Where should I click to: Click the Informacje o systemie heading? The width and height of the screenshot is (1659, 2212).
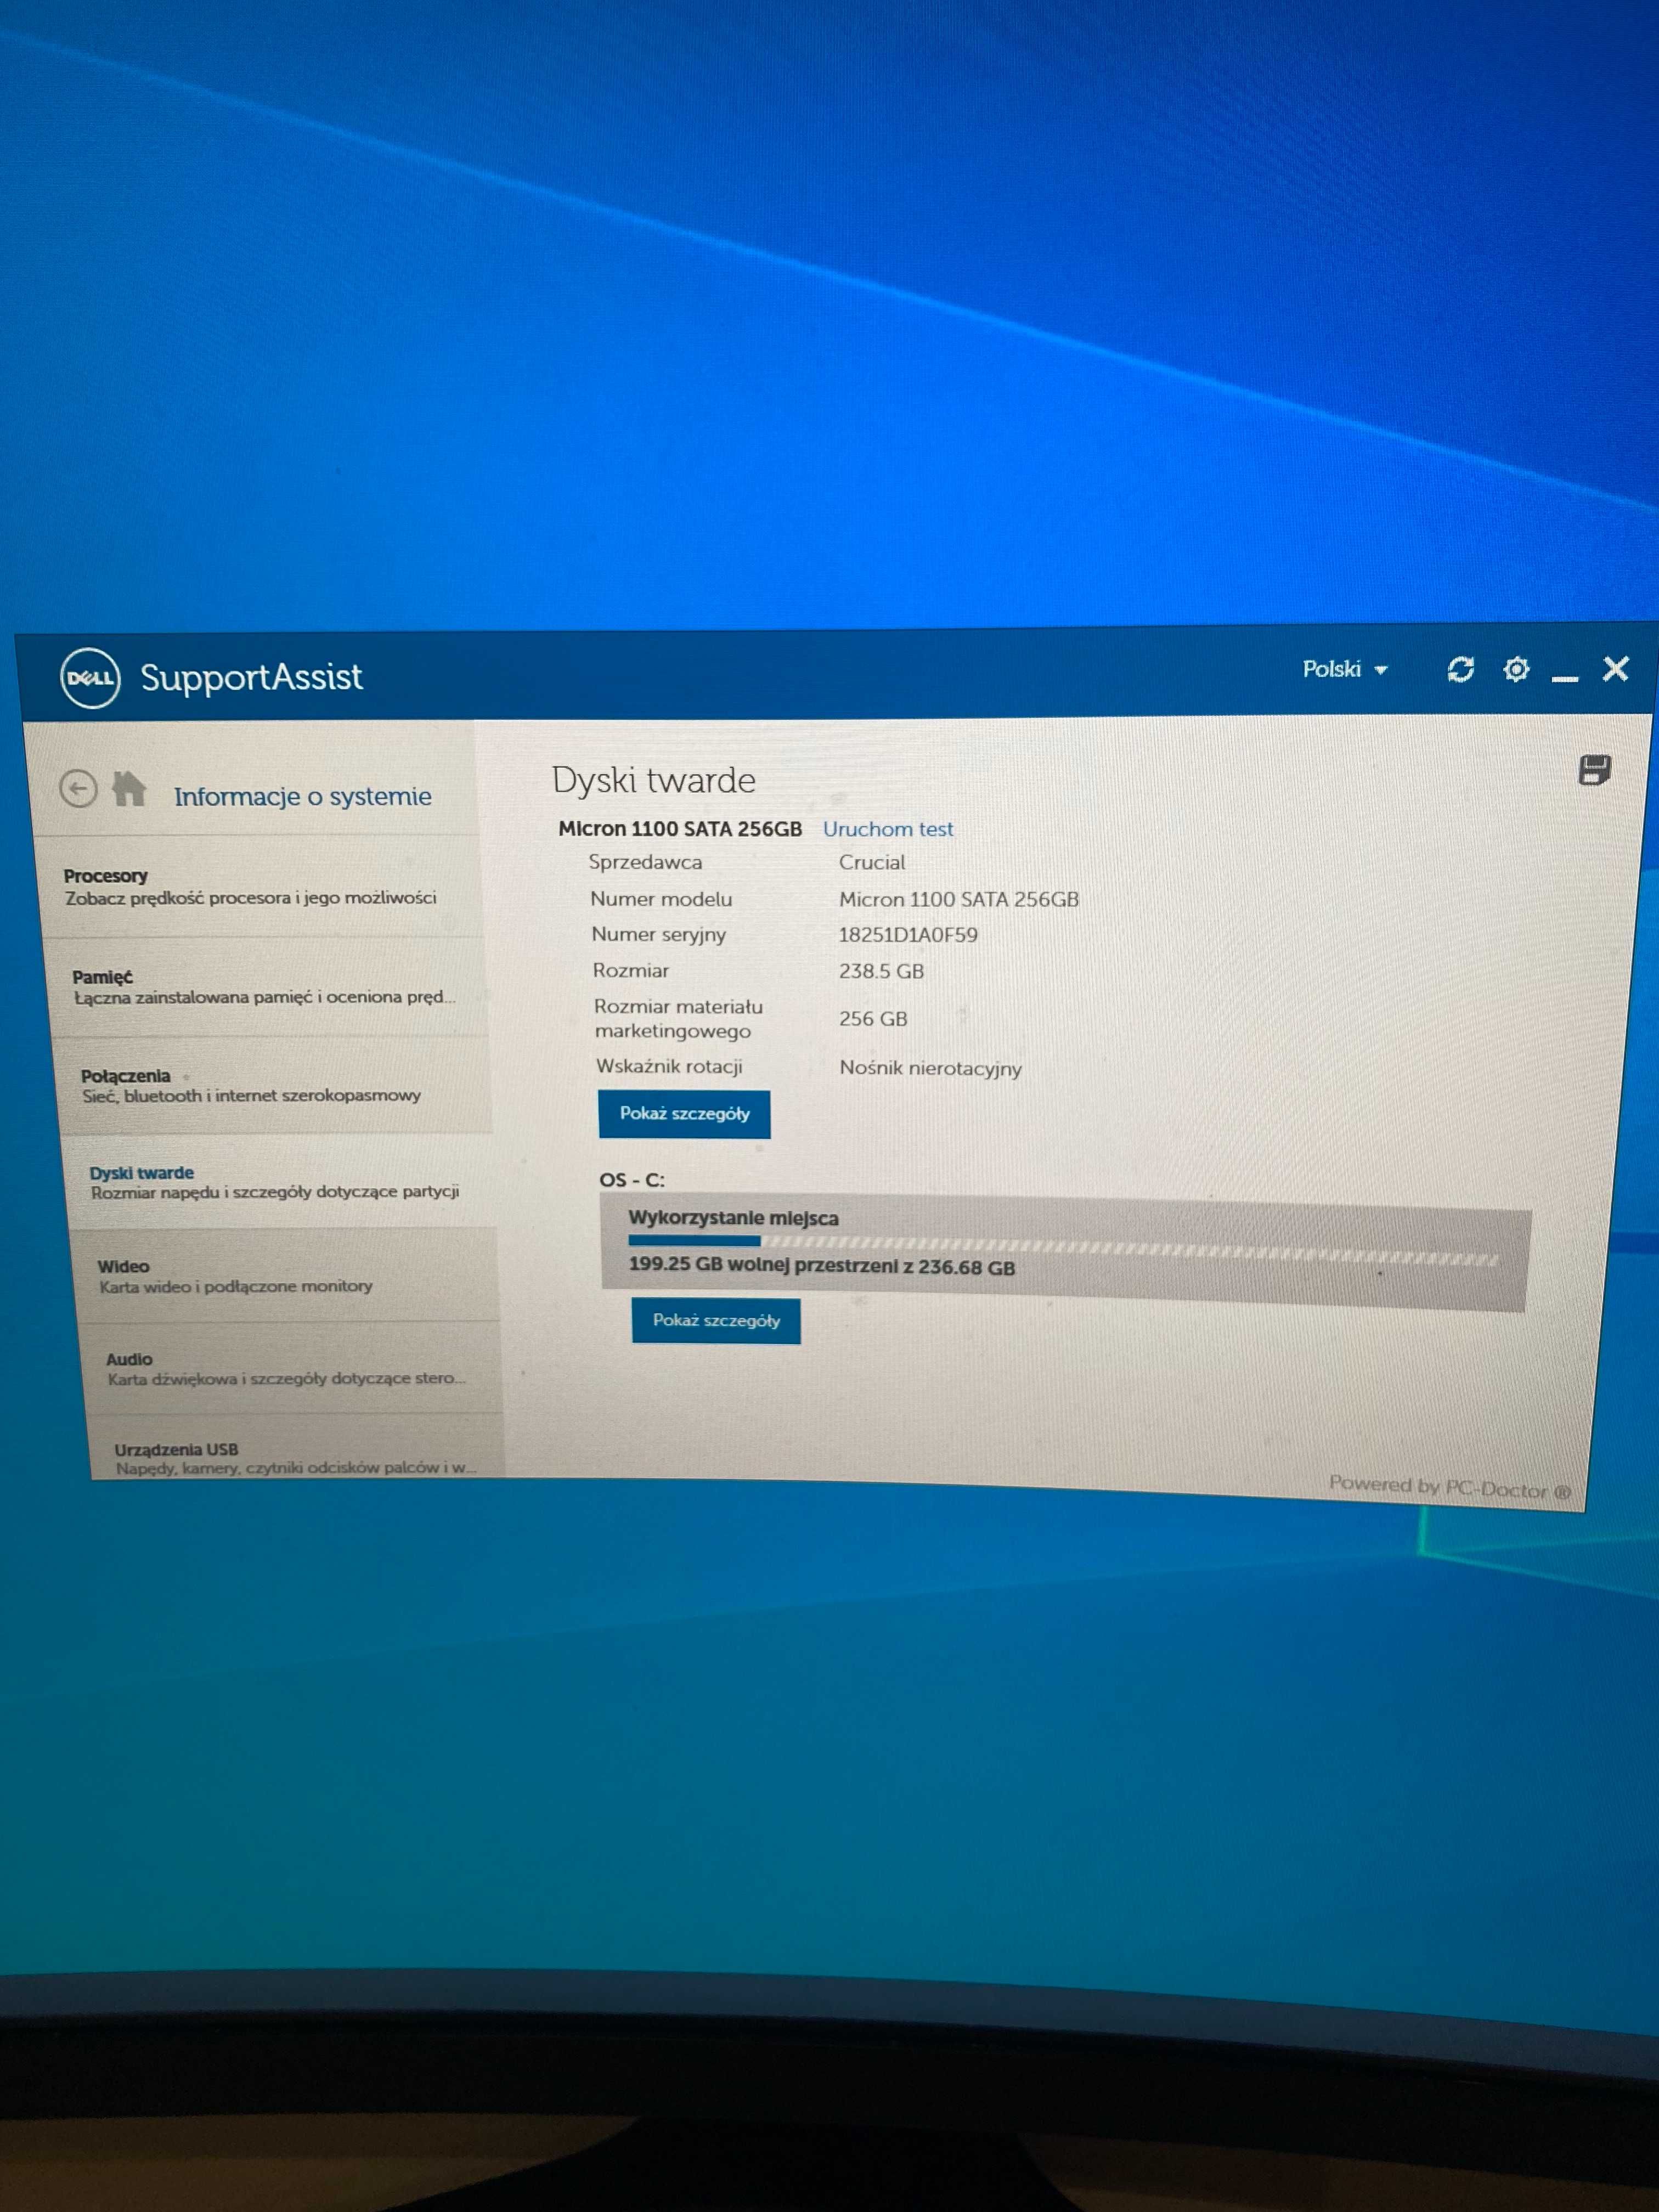(302, 796)
